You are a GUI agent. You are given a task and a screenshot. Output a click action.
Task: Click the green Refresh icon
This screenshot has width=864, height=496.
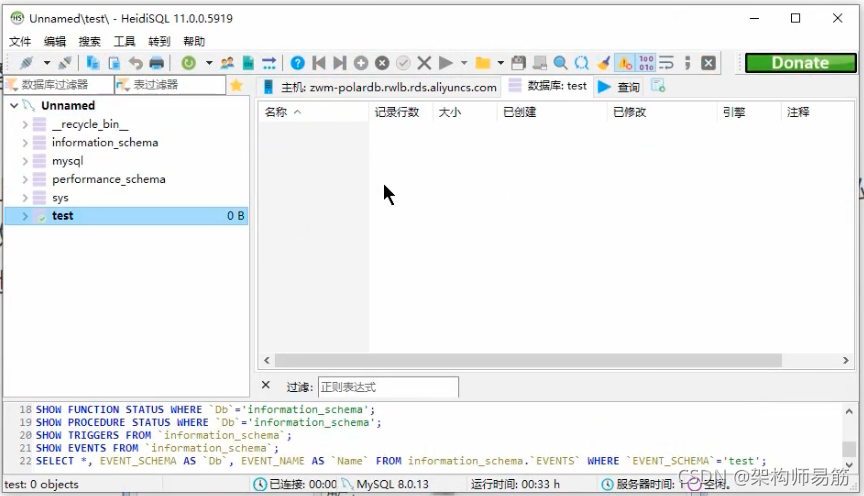pyautogui.click(x=188, y=63)
